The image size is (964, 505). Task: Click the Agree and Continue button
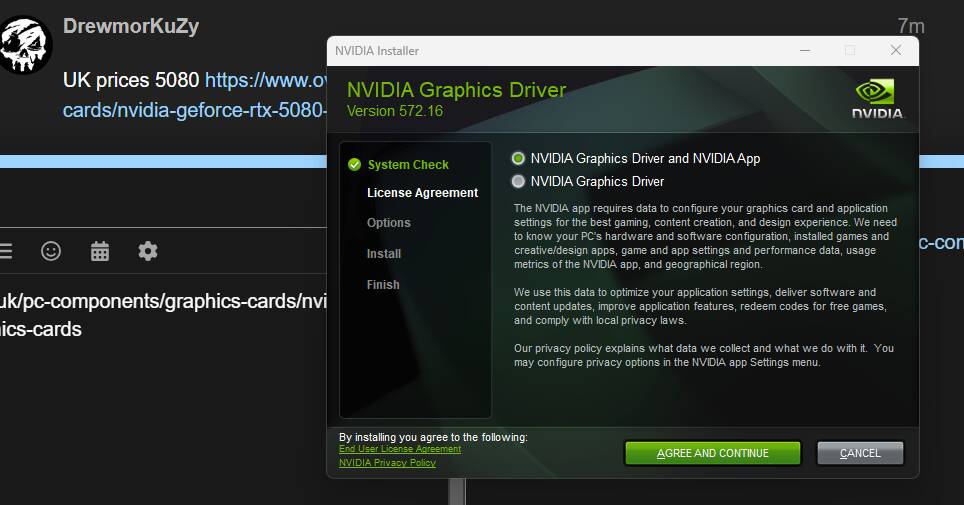point(713,453)
